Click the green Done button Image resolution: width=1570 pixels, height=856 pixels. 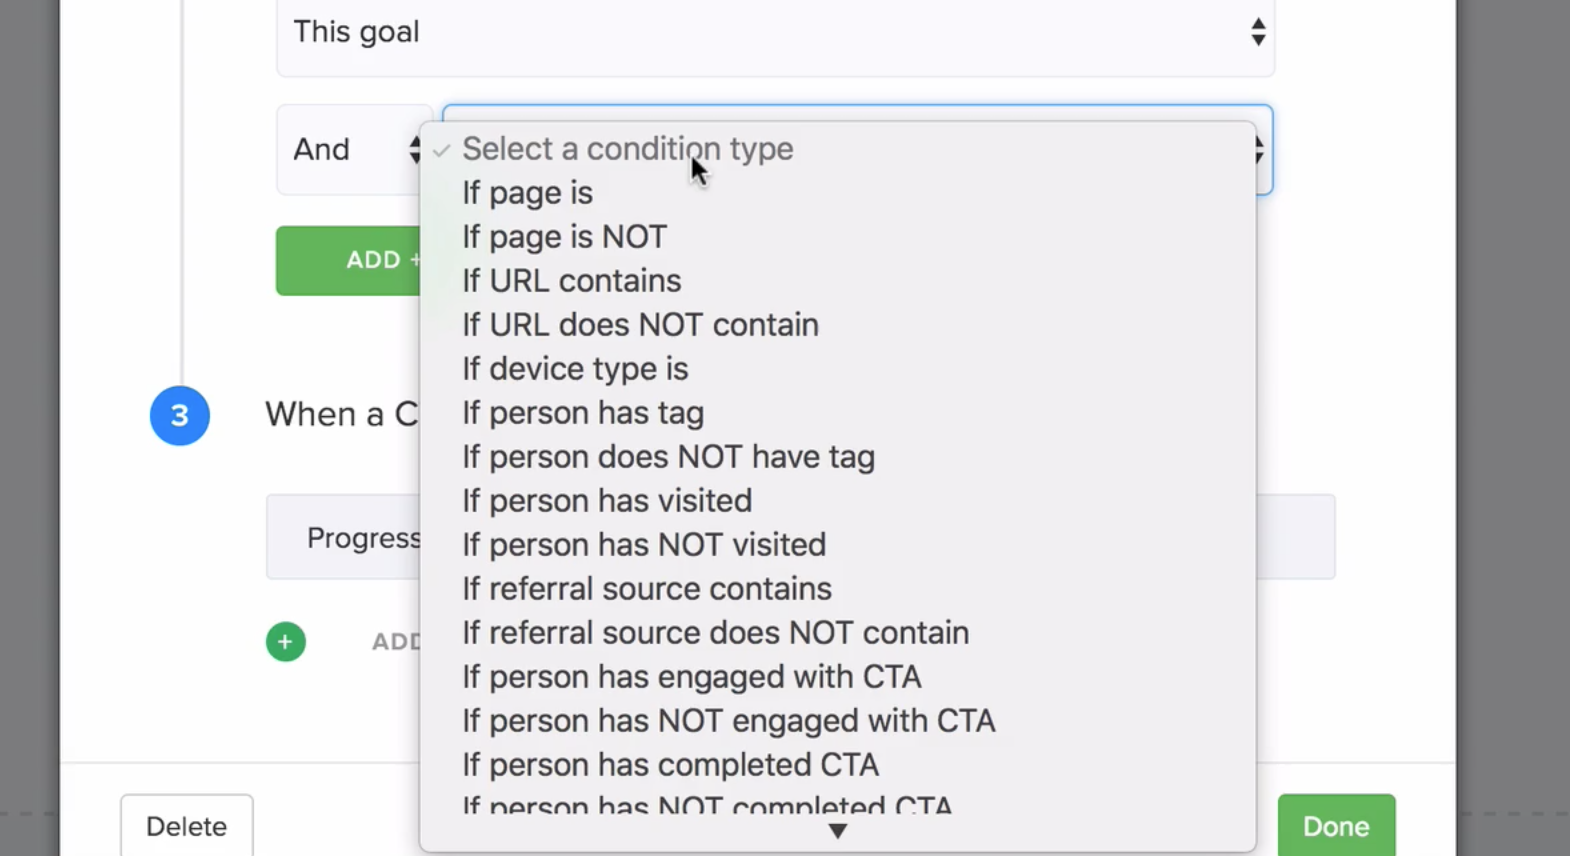[x=1335, y=826]
